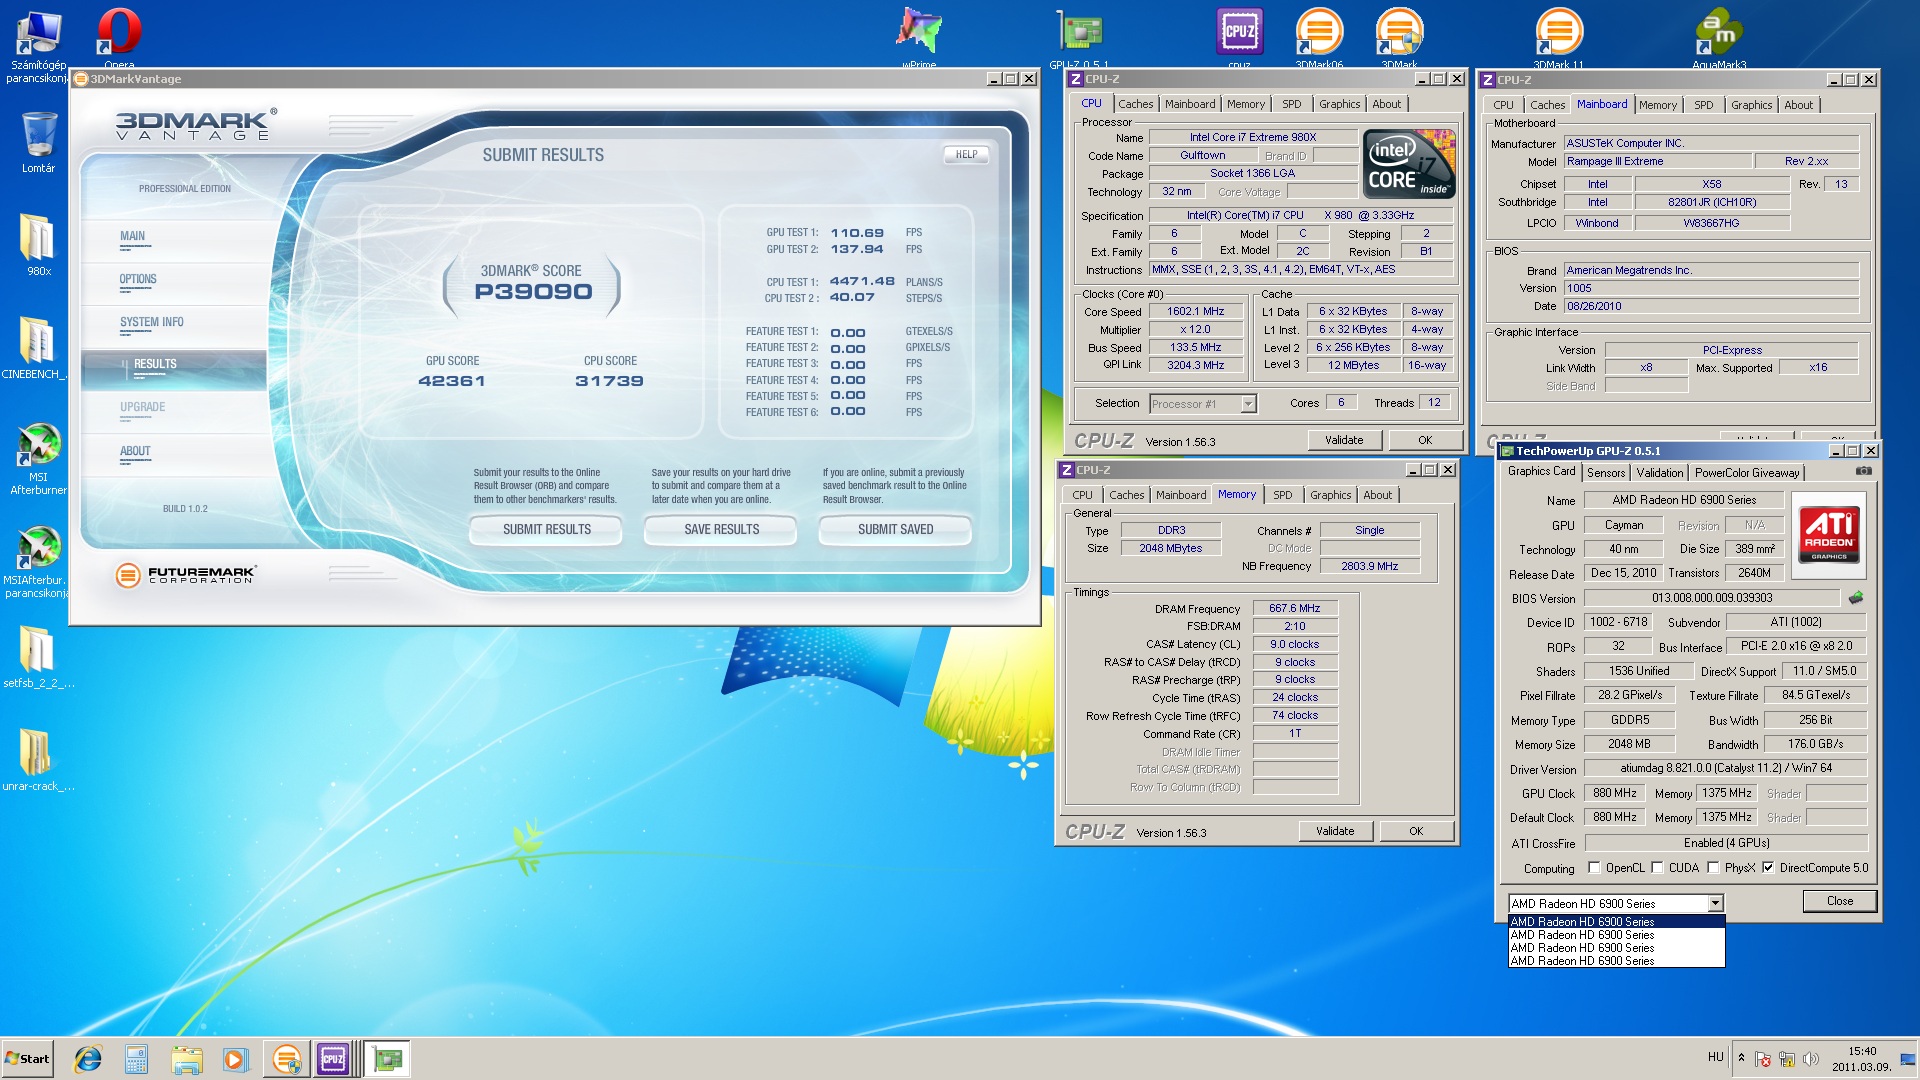Click the SUBMIT SAVED button
1920x1080 pixels.
[x=895, y=530]
